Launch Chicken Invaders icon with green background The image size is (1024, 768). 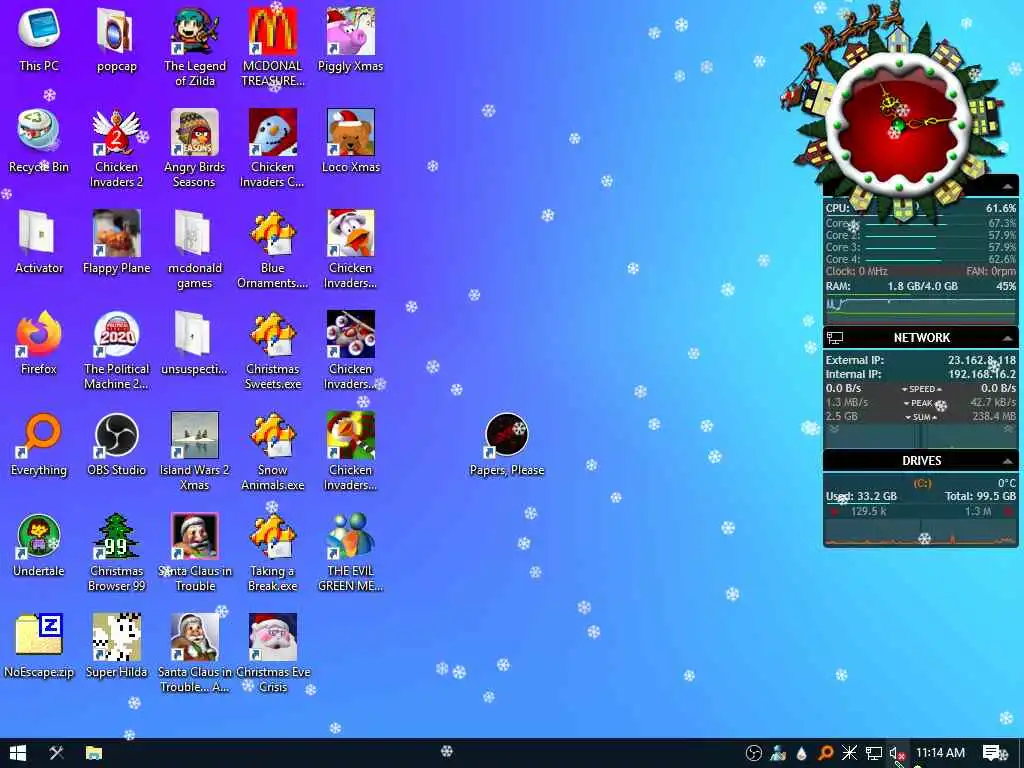[x=351, y=452]
